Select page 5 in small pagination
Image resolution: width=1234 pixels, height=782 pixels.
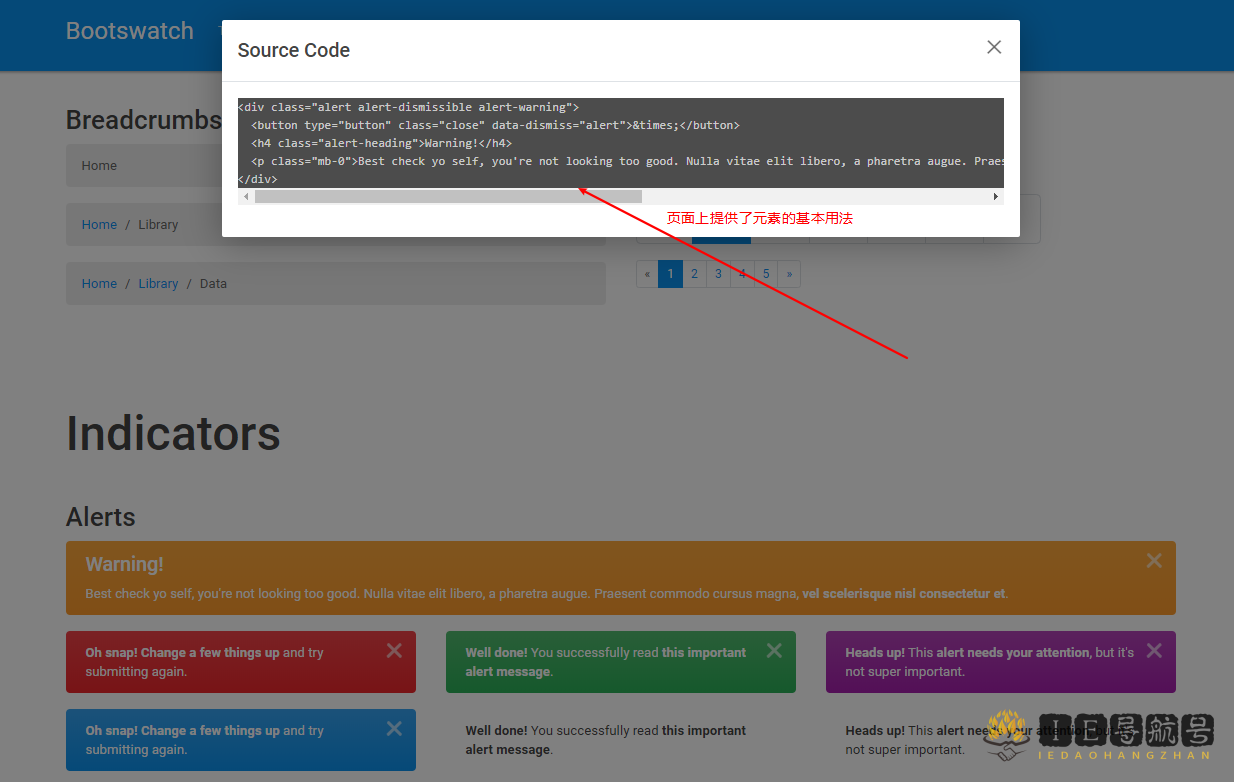(765, 274)
